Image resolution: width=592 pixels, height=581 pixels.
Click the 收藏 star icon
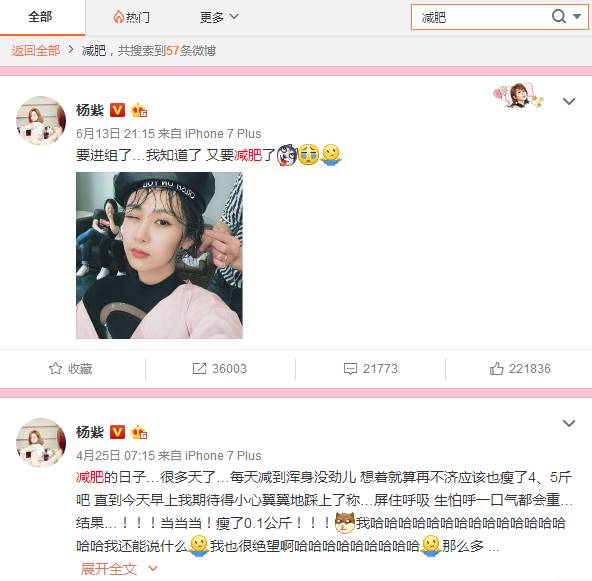(56, 368)
